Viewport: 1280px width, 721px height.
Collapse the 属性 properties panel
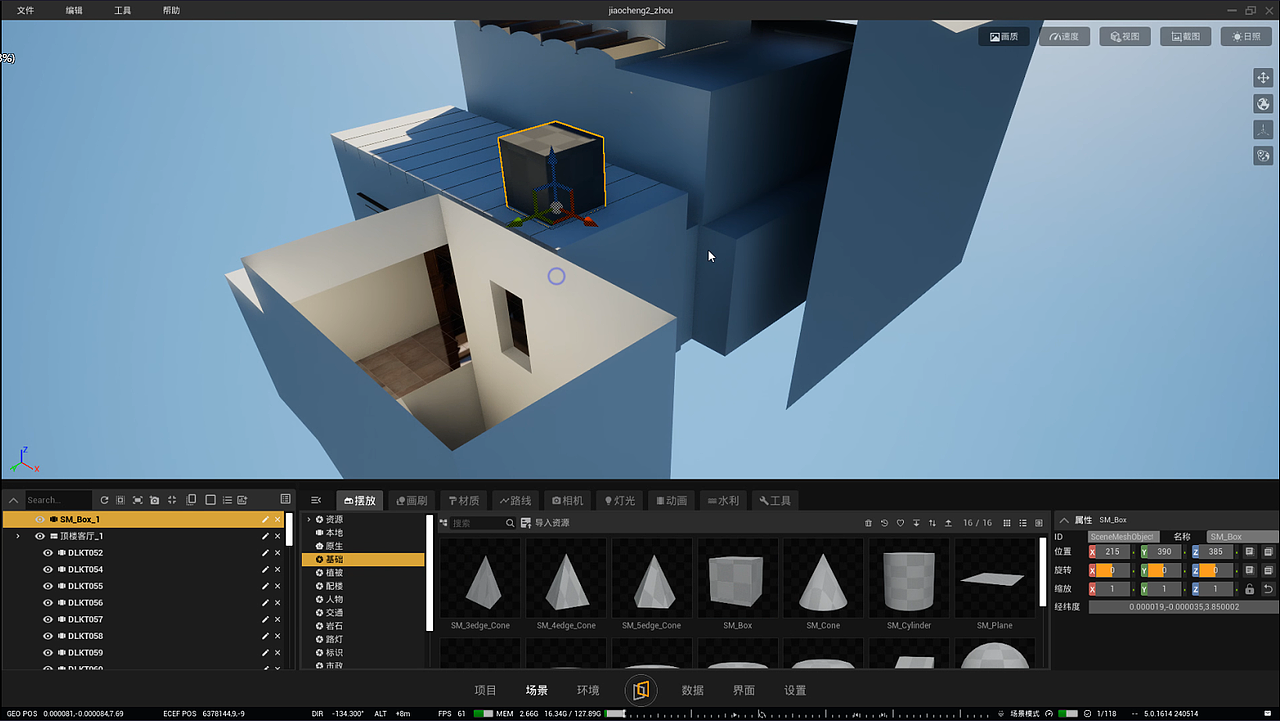[1064, 520]
